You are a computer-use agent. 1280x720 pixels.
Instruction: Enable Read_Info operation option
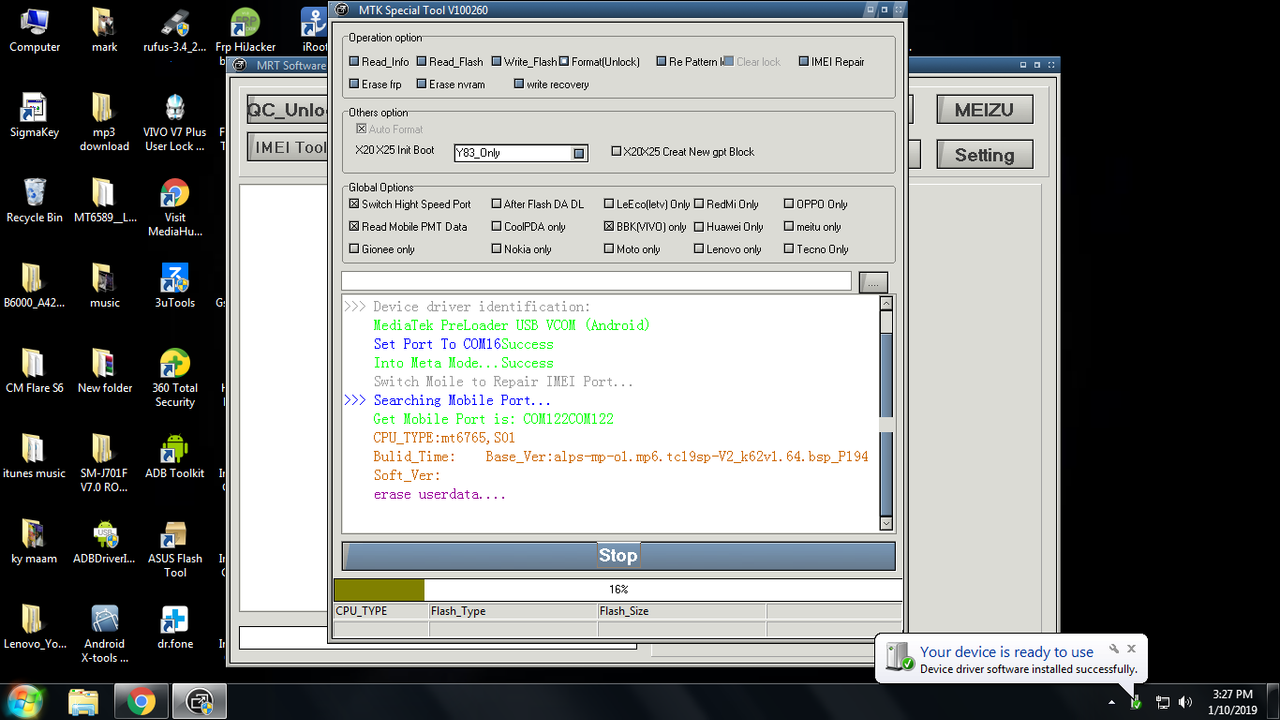(x=378, y=61)
